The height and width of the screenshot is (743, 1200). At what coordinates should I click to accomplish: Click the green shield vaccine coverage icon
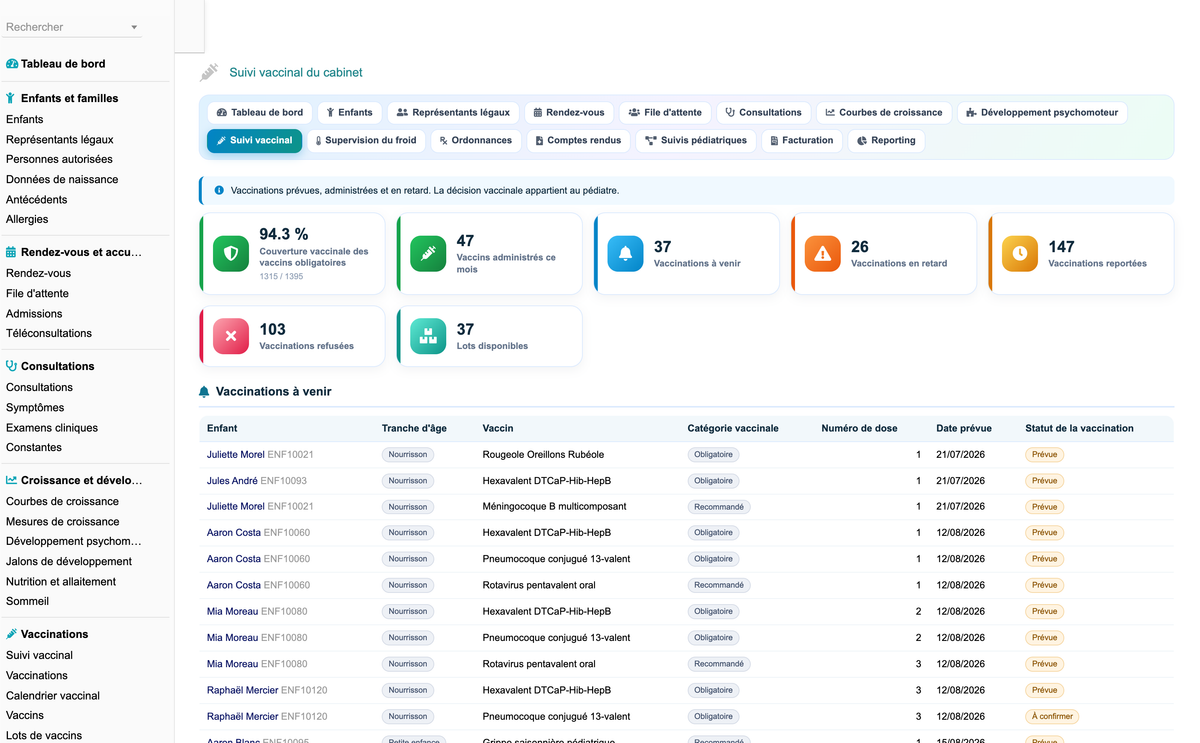coord(231,254)
